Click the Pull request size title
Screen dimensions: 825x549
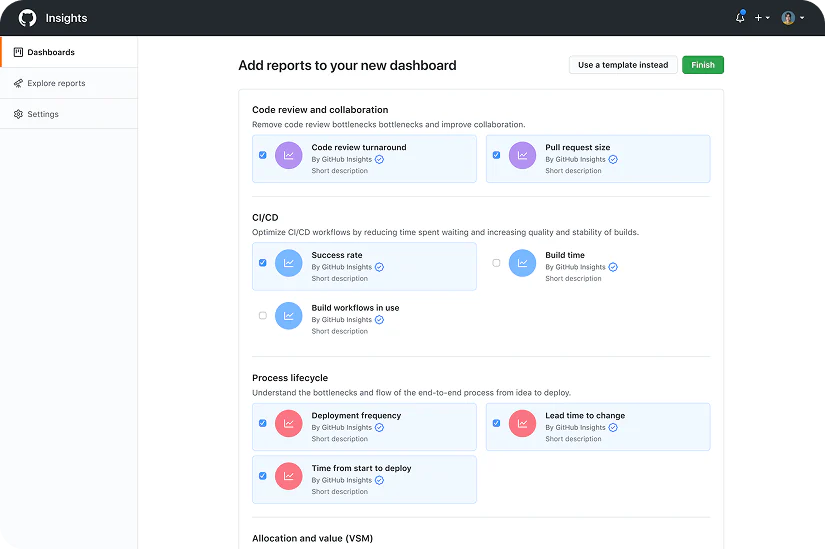[578, 147]
